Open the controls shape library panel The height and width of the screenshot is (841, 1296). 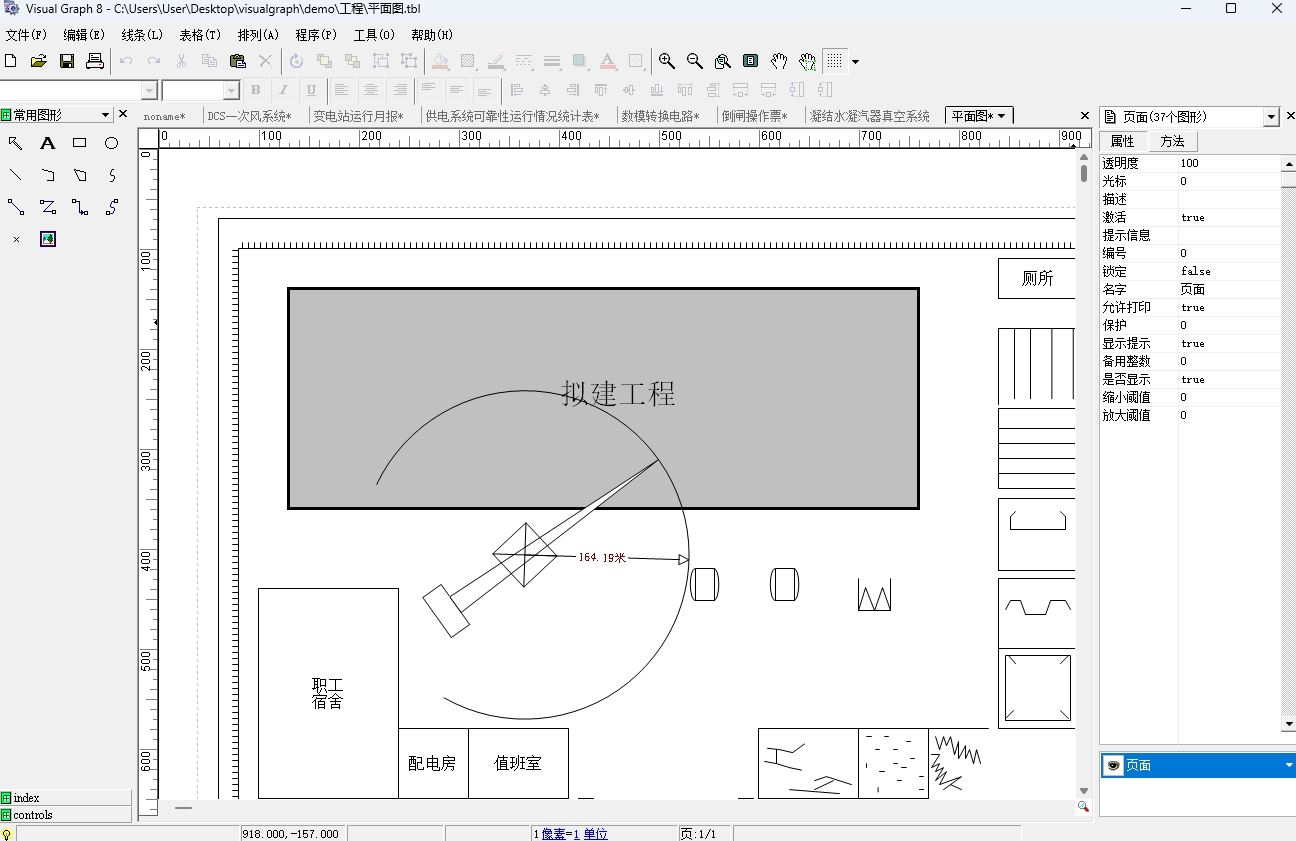pos(66,815)
